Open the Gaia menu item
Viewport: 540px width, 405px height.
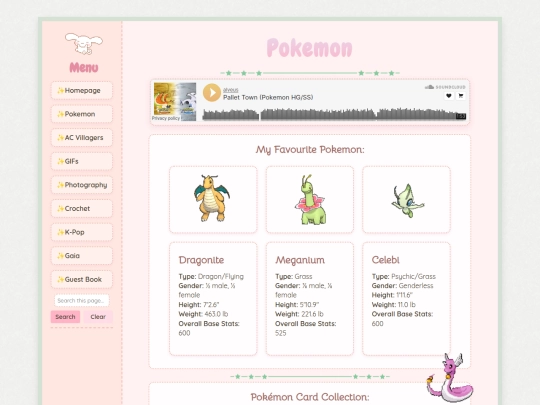click(x=82, y=256)
